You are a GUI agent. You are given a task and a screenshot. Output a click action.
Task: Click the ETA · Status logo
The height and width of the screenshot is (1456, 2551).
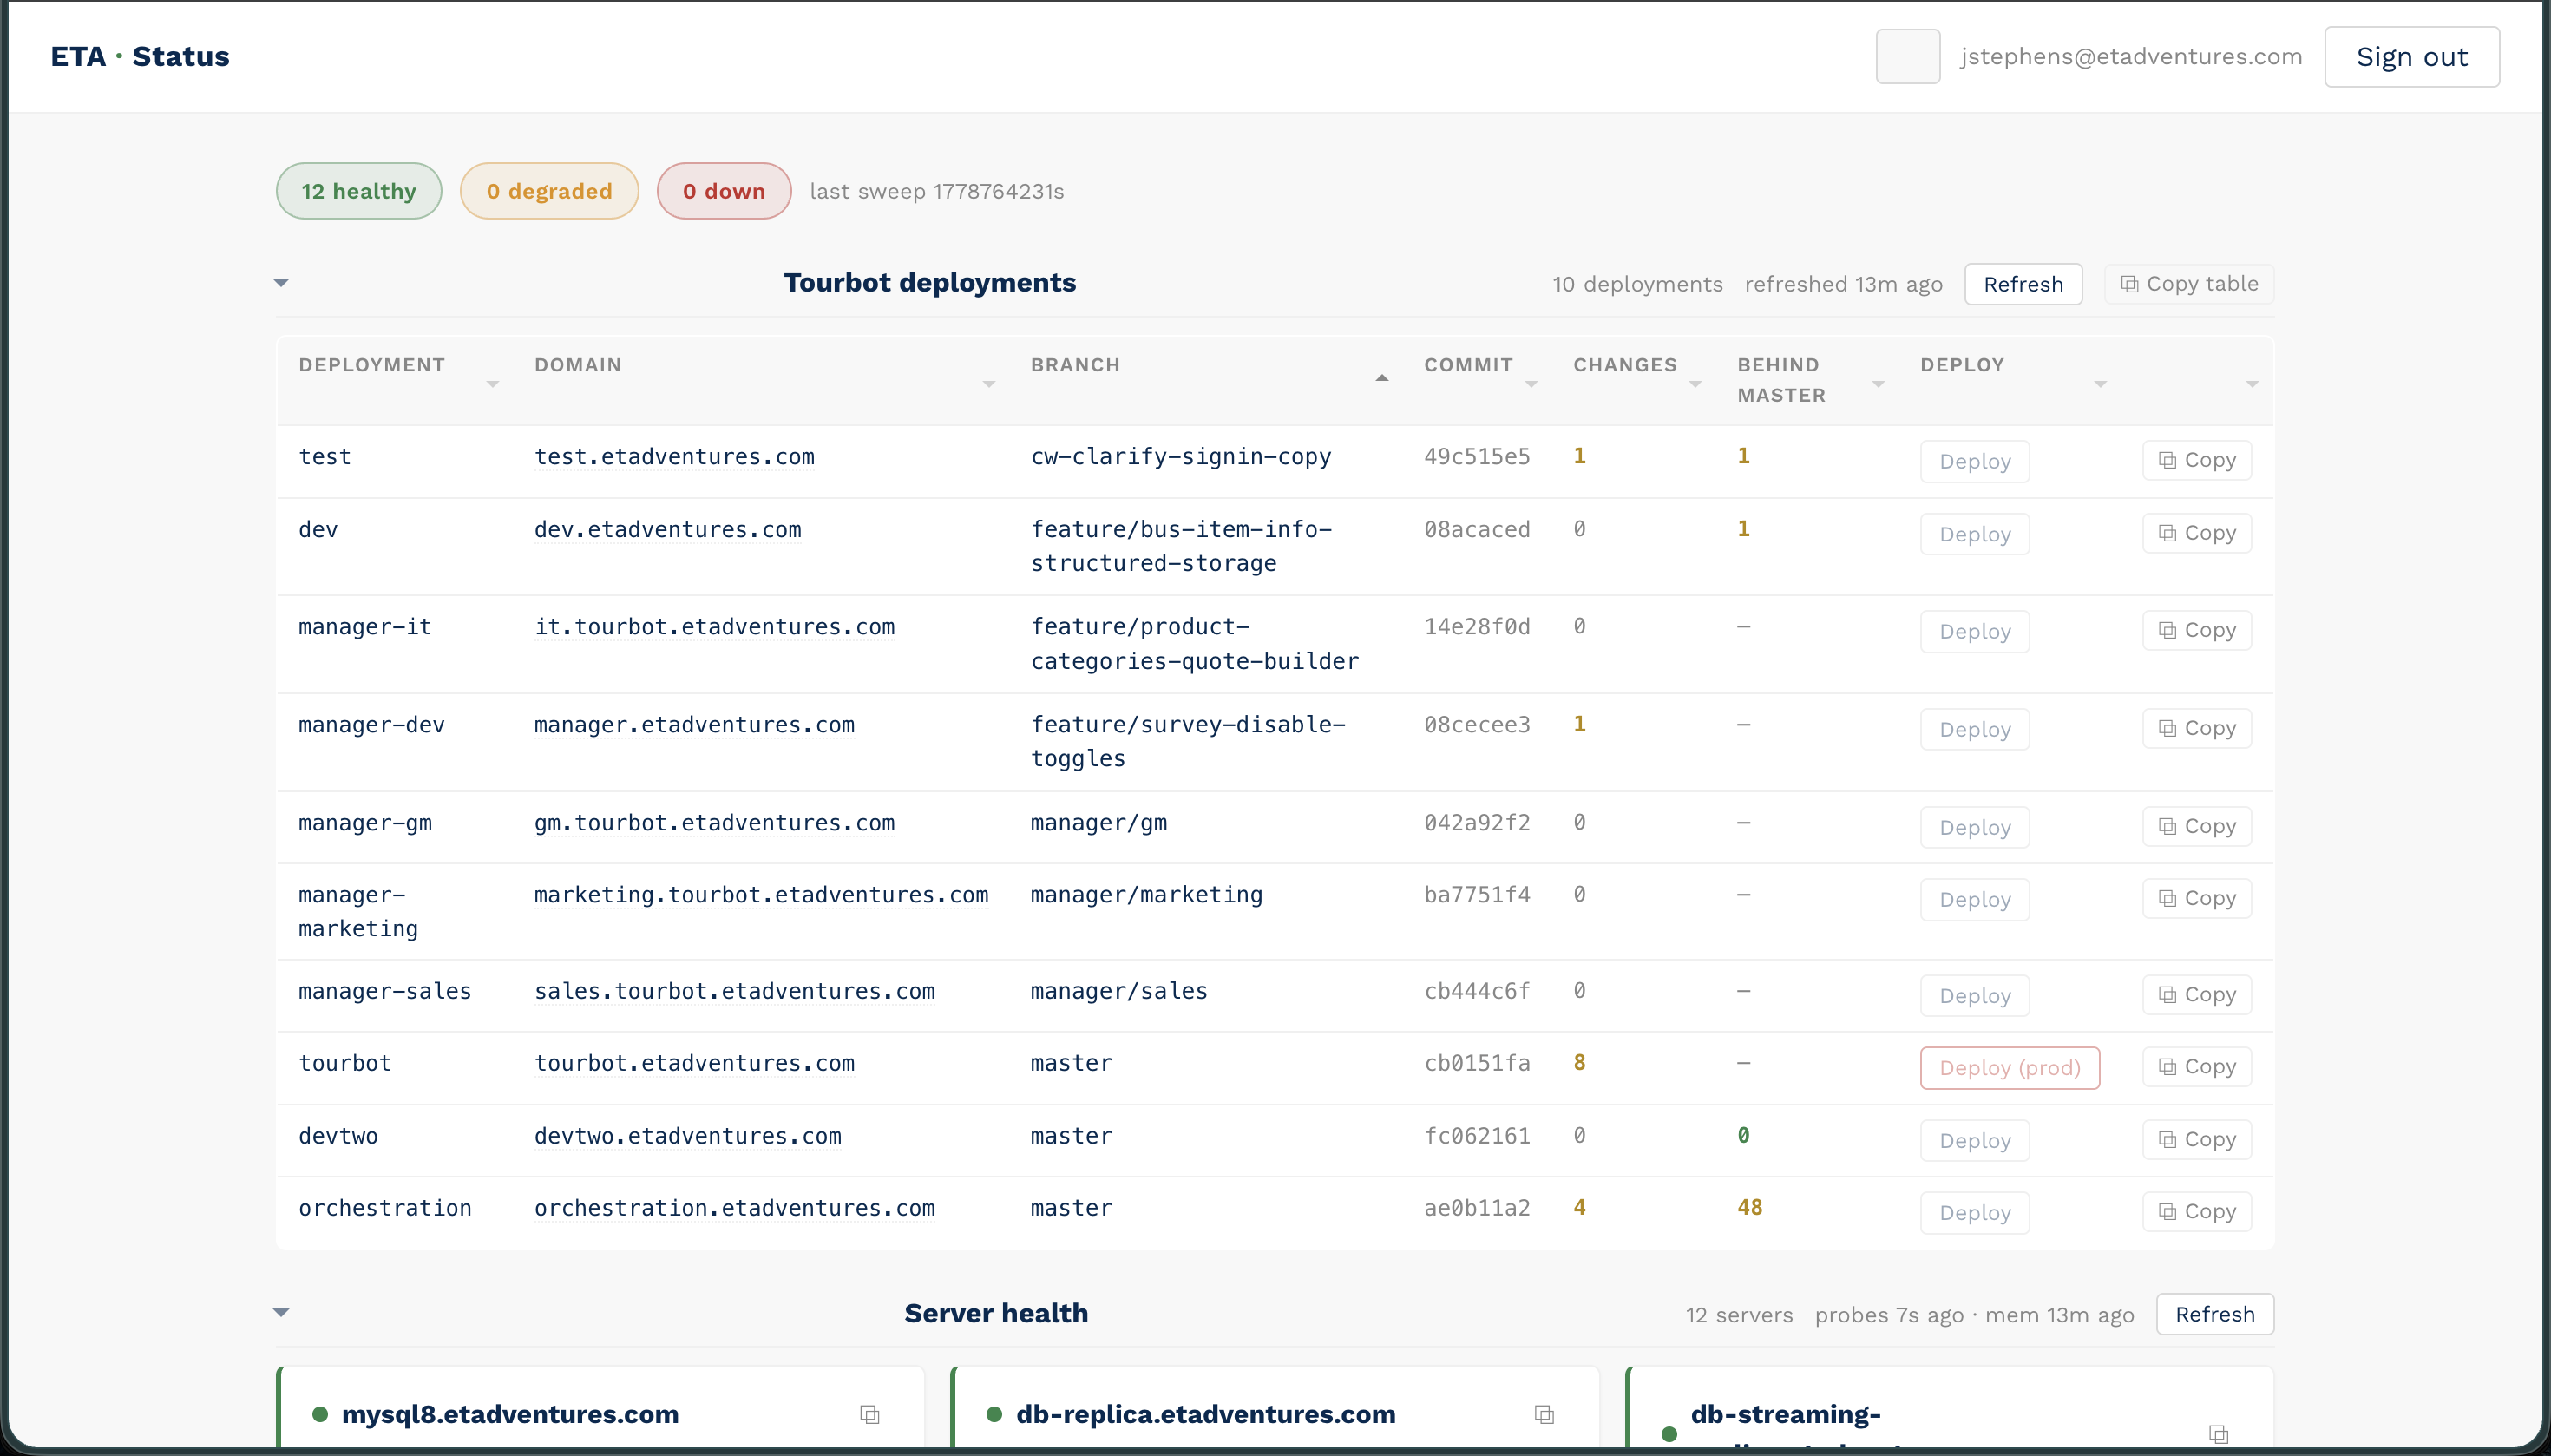pos(140,56)
